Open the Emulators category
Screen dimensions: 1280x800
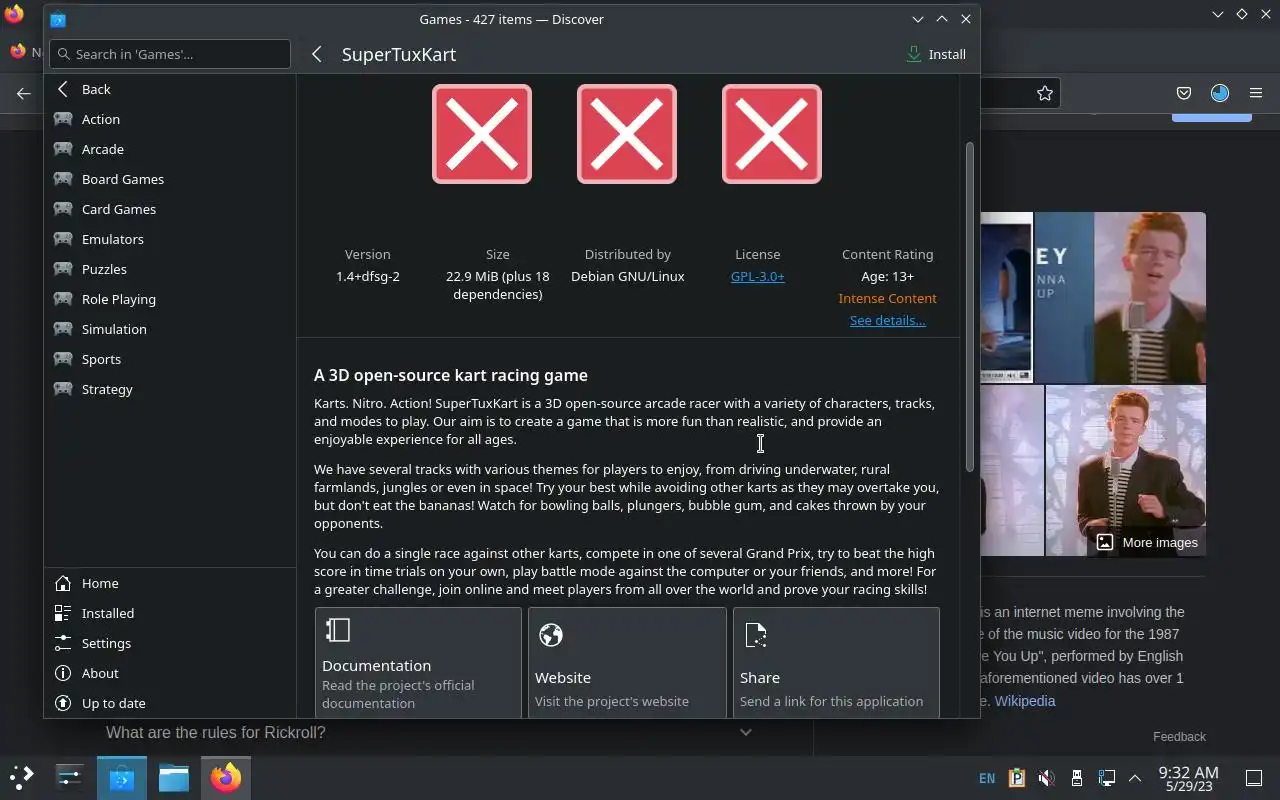tap(170, 239)
